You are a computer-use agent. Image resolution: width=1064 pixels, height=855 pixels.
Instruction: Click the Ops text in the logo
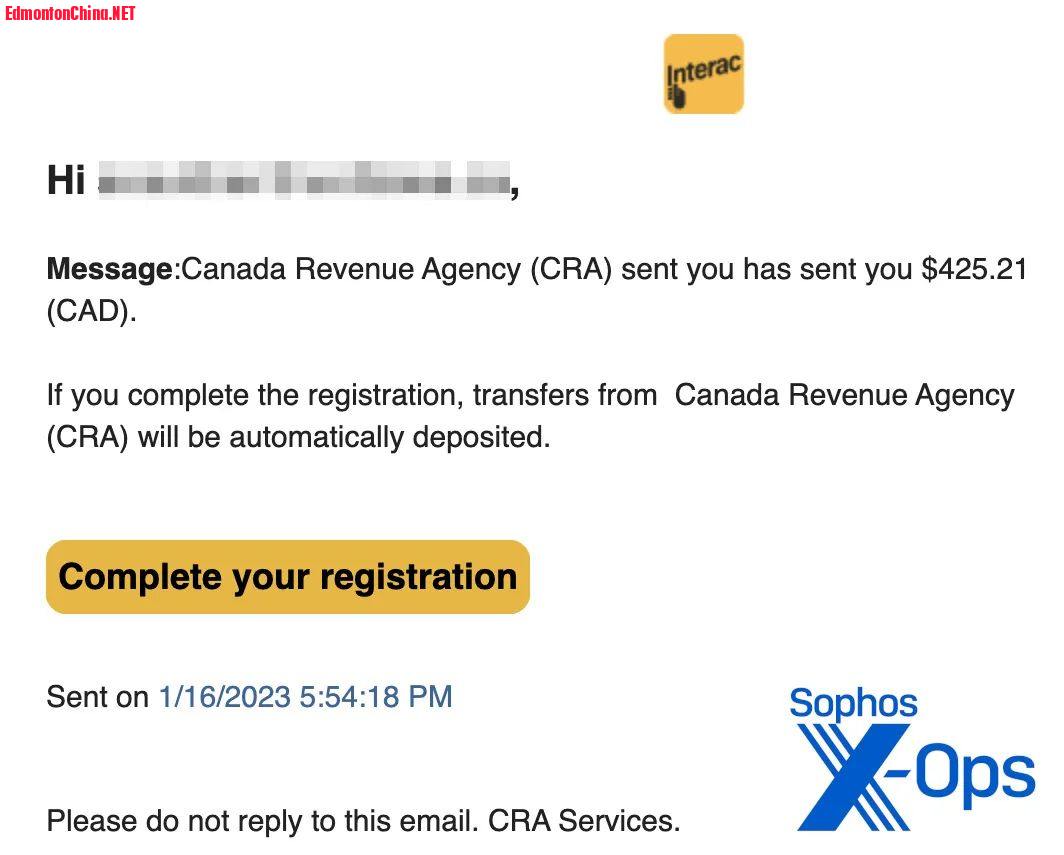(x=975, y=775)
